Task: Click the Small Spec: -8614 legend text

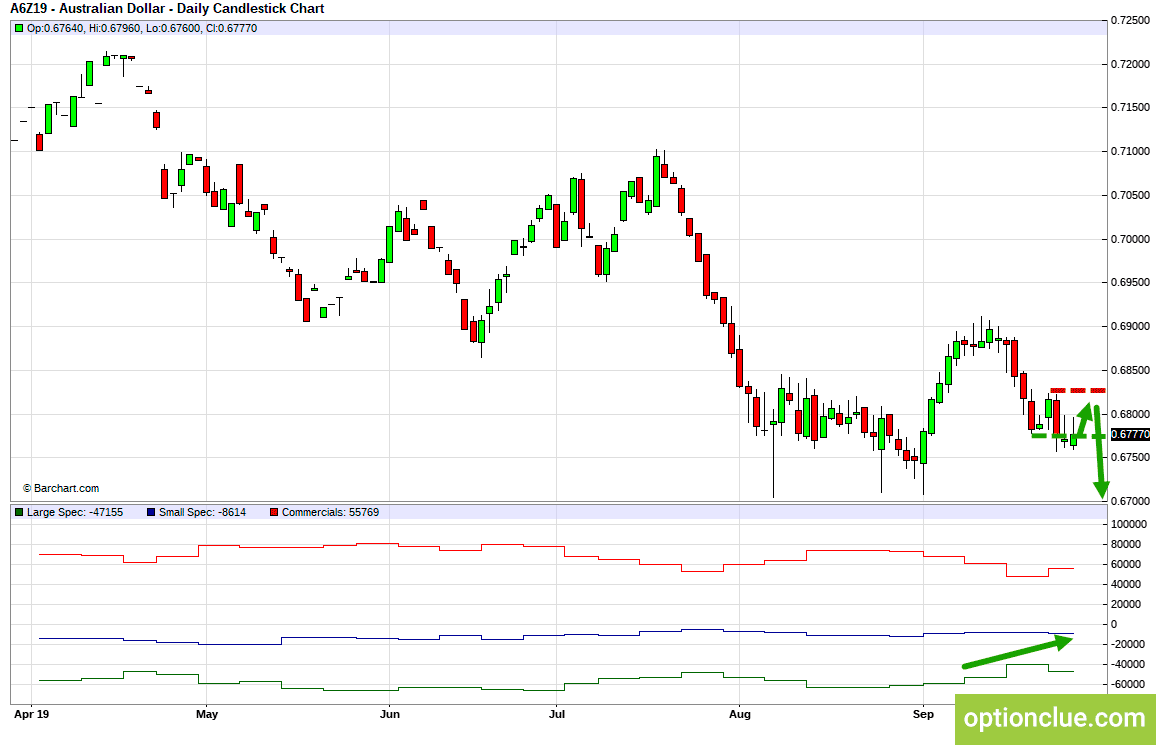Action: click(x=203, y=512)
